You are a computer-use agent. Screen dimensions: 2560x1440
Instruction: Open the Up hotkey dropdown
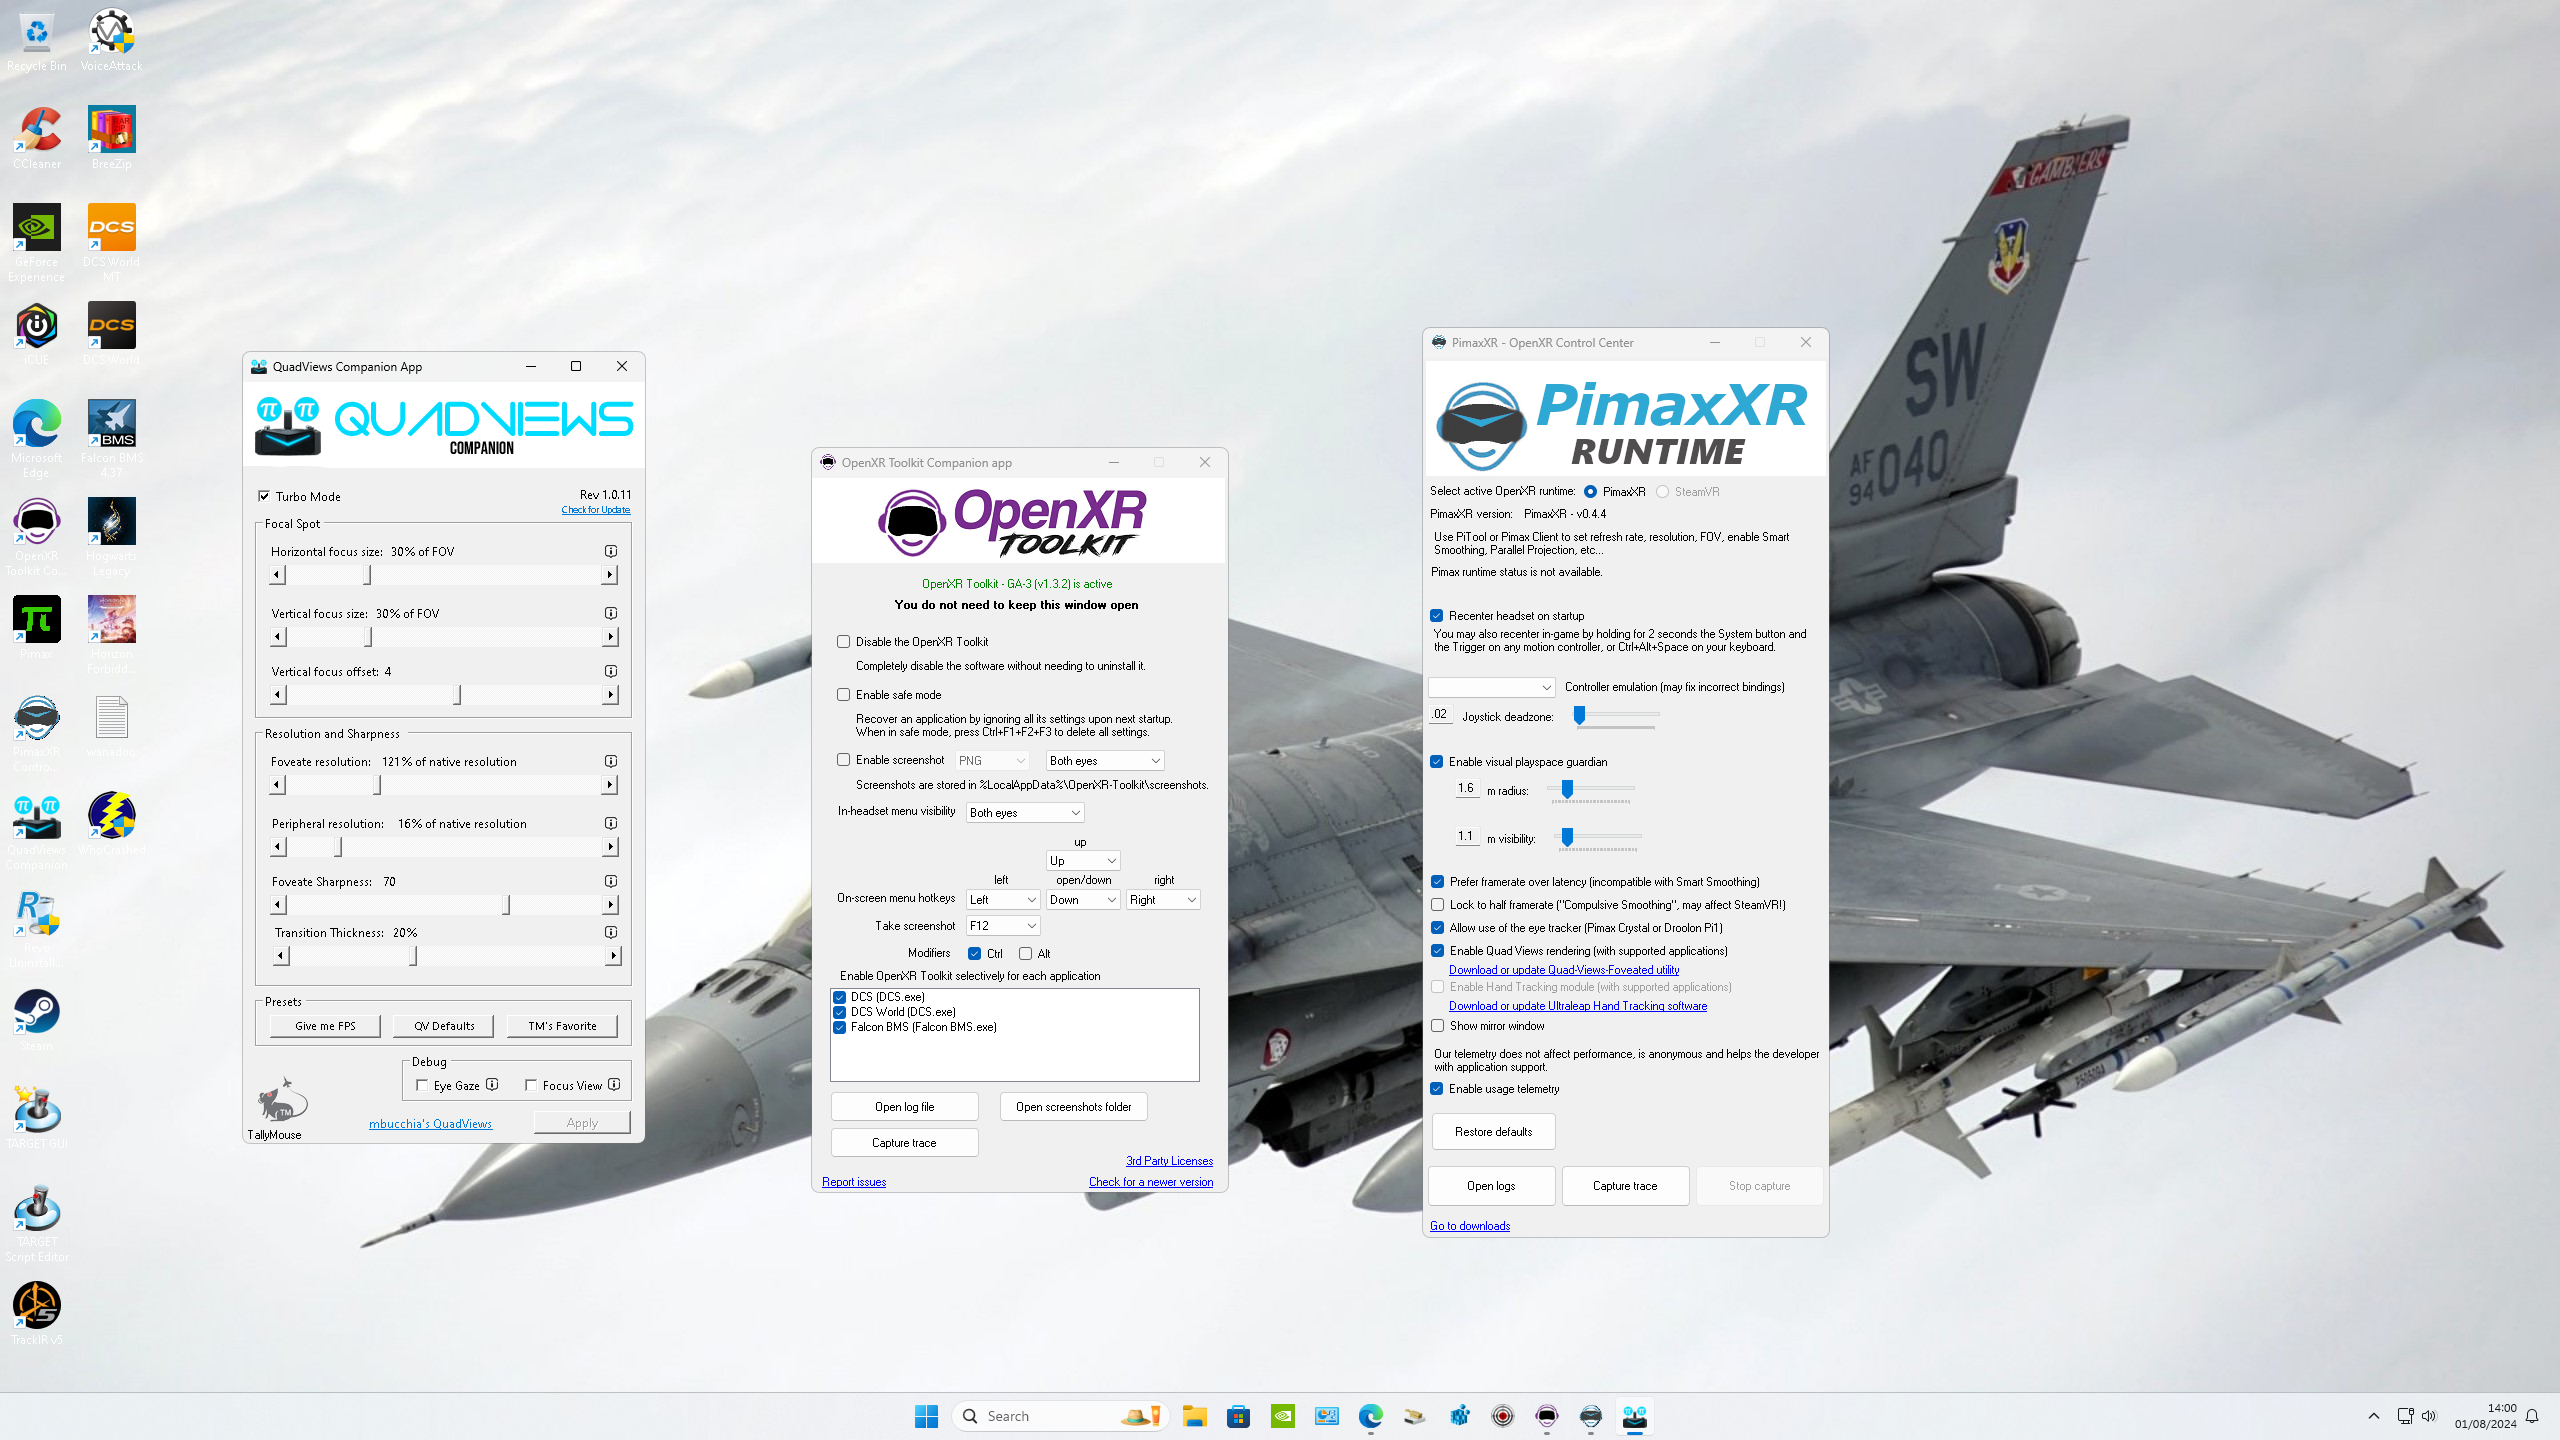(1083, 861)
